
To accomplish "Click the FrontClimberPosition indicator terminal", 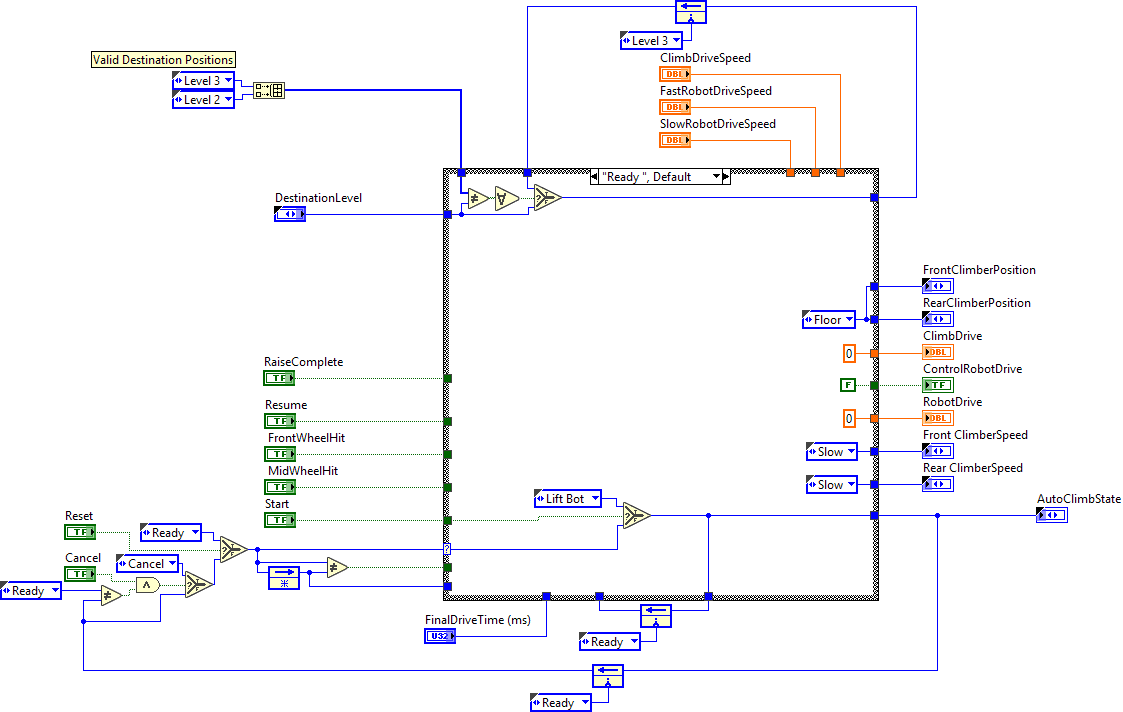I will coord(938,287).
